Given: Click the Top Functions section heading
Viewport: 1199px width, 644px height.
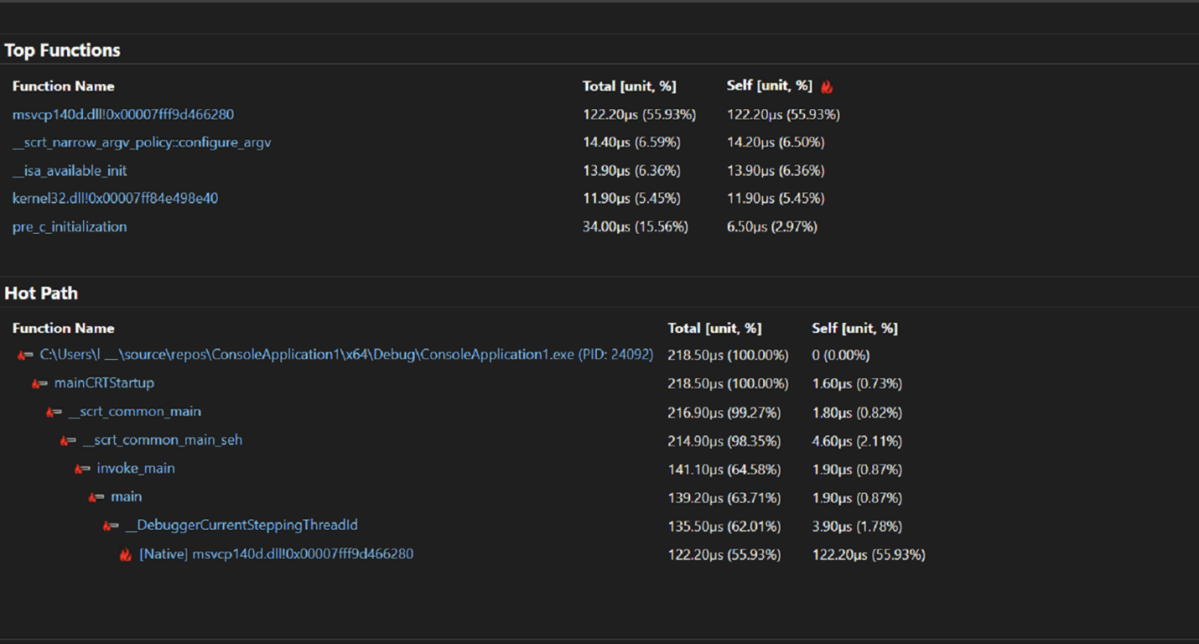Looking at the screenshot, I should point(63,50).
